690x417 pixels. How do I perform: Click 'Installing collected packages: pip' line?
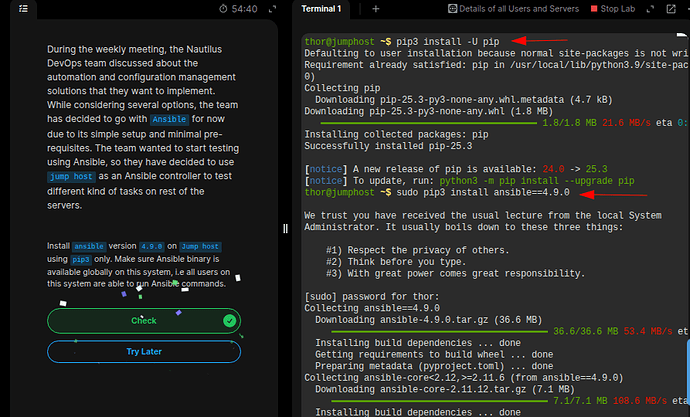pos(396,135)
